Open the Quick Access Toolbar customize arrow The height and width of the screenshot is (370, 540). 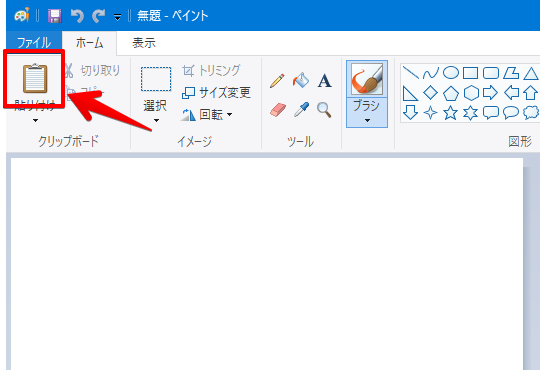click(x=117, y=17)
